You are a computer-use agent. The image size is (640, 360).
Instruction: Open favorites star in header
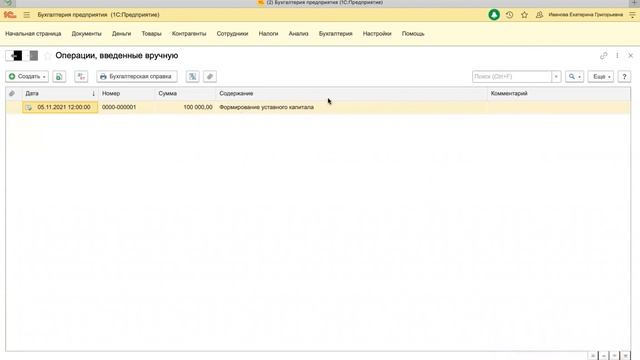(x=524, y=15)
